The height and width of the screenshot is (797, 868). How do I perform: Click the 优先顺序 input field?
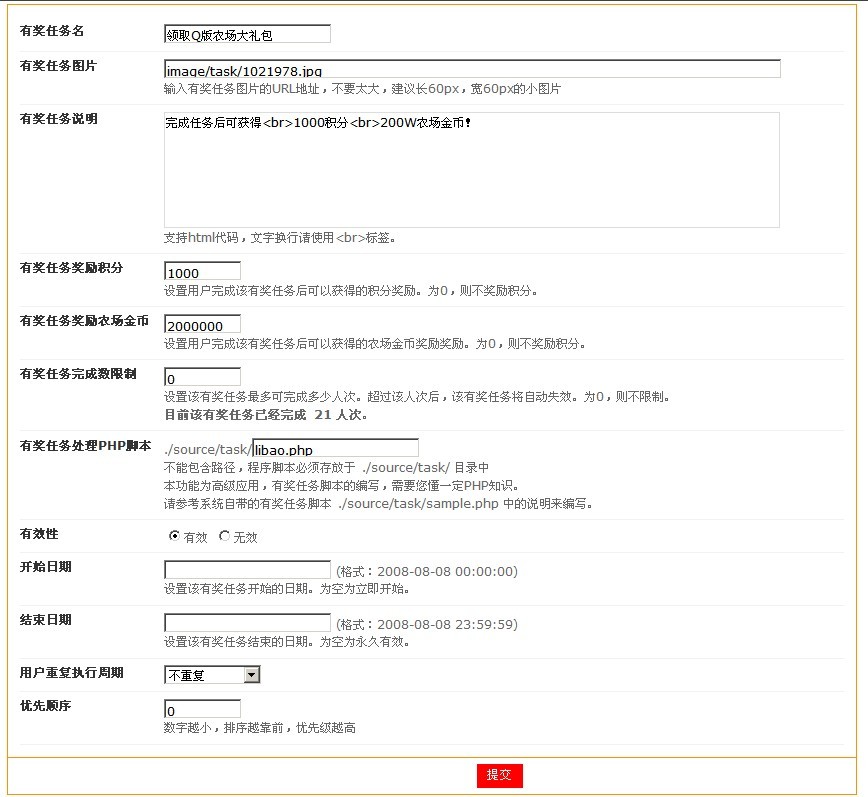(203, 710)
